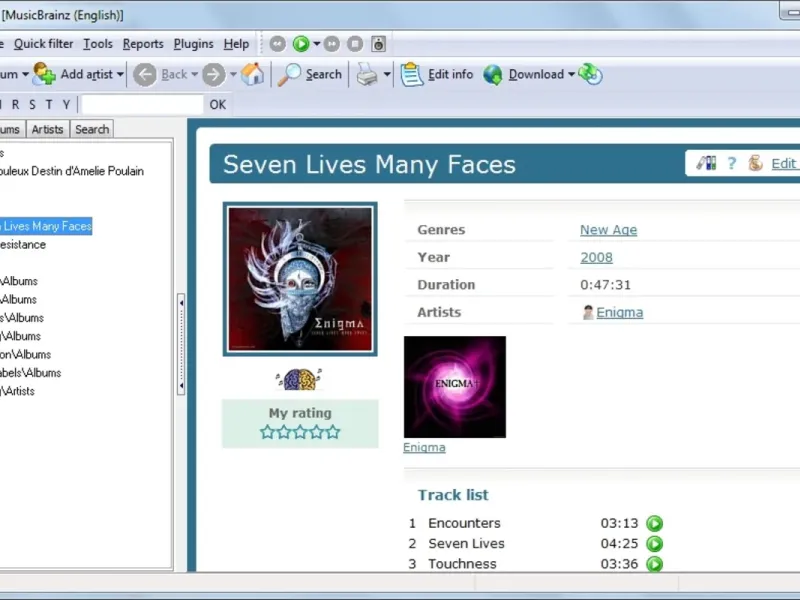Click the Edit info toolbar button
The image size is (800, 600).
[437, 74]
